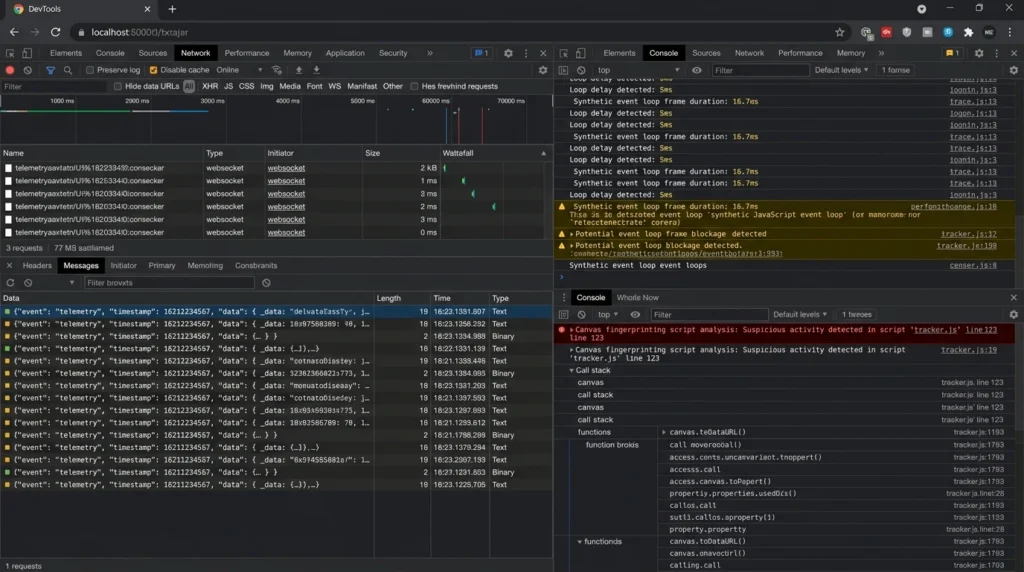Clear the lower drawer console
Image resolution: width=1024 pixels, height=572 pixels.
tap(581, 314)
